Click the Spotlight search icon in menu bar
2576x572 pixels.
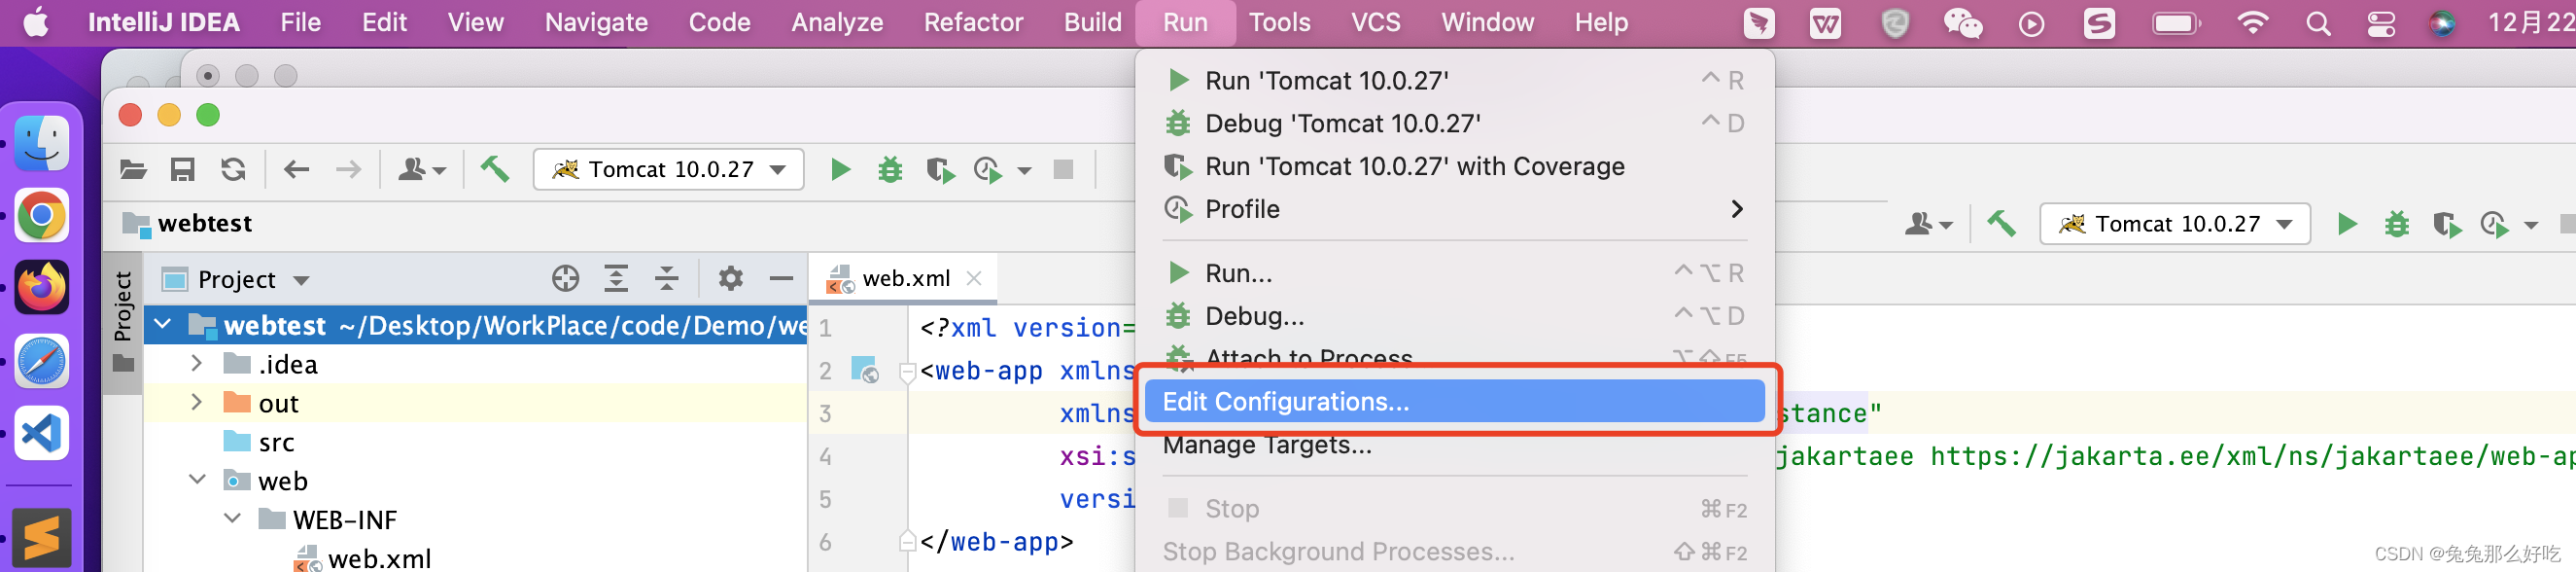(x=2318, y=23)
